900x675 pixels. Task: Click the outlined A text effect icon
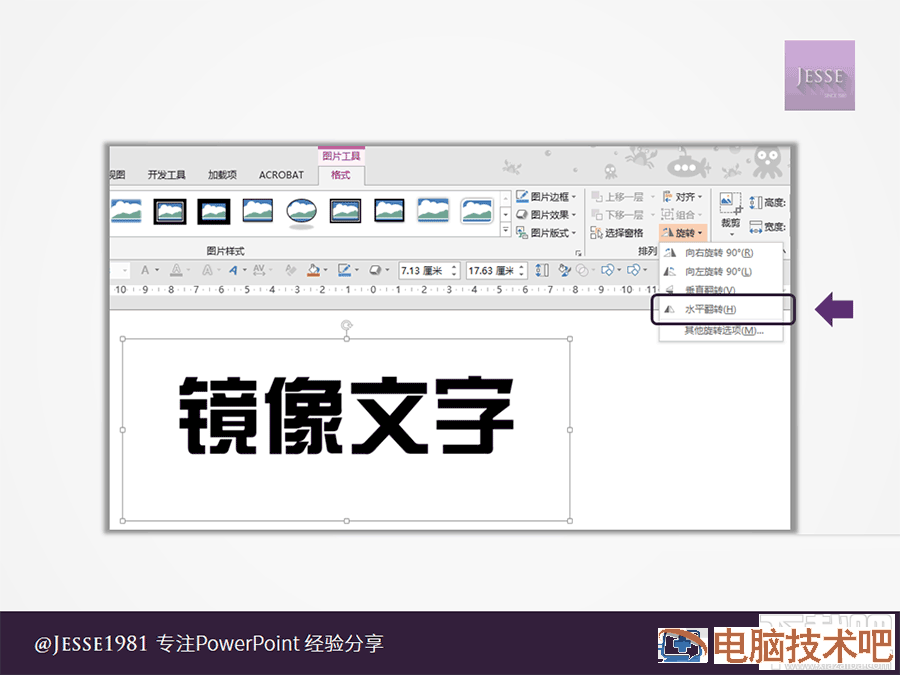207,270
